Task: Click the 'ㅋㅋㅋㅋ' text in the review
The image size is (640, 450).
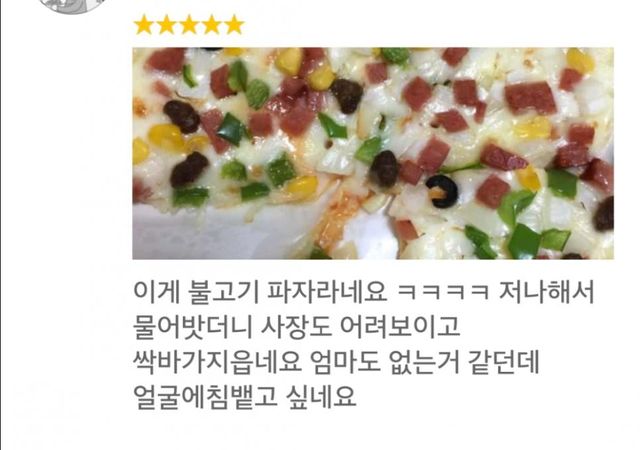Action: pos(442,292)
